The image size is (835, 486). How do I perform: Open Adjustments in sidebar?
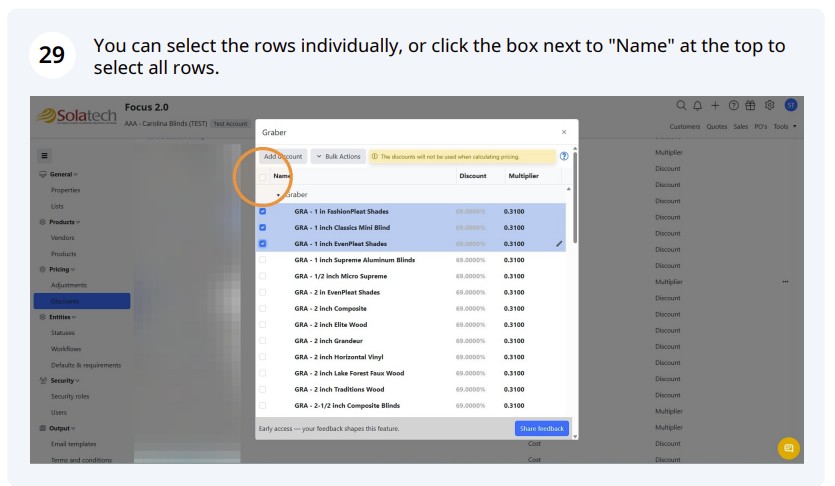[x=69, y=285]
